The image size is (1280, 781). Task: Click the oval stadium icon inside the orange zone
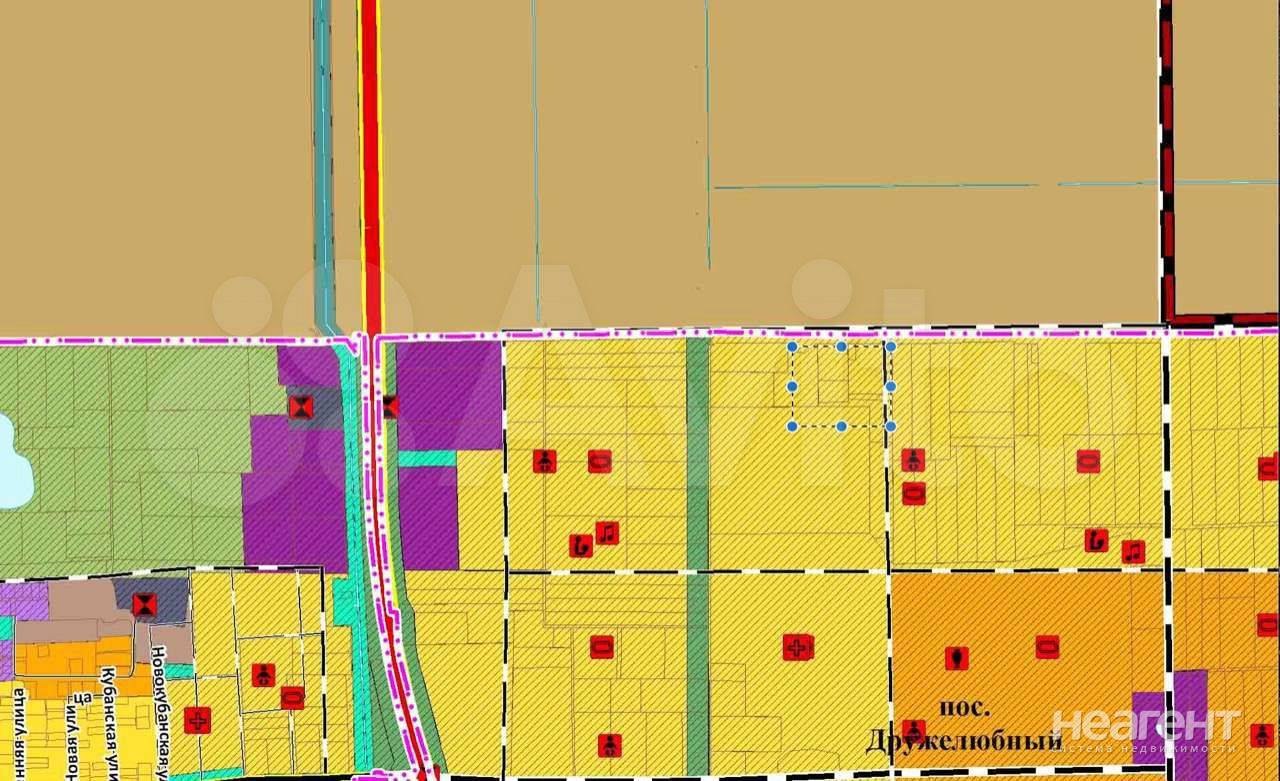coord(1047,647)
